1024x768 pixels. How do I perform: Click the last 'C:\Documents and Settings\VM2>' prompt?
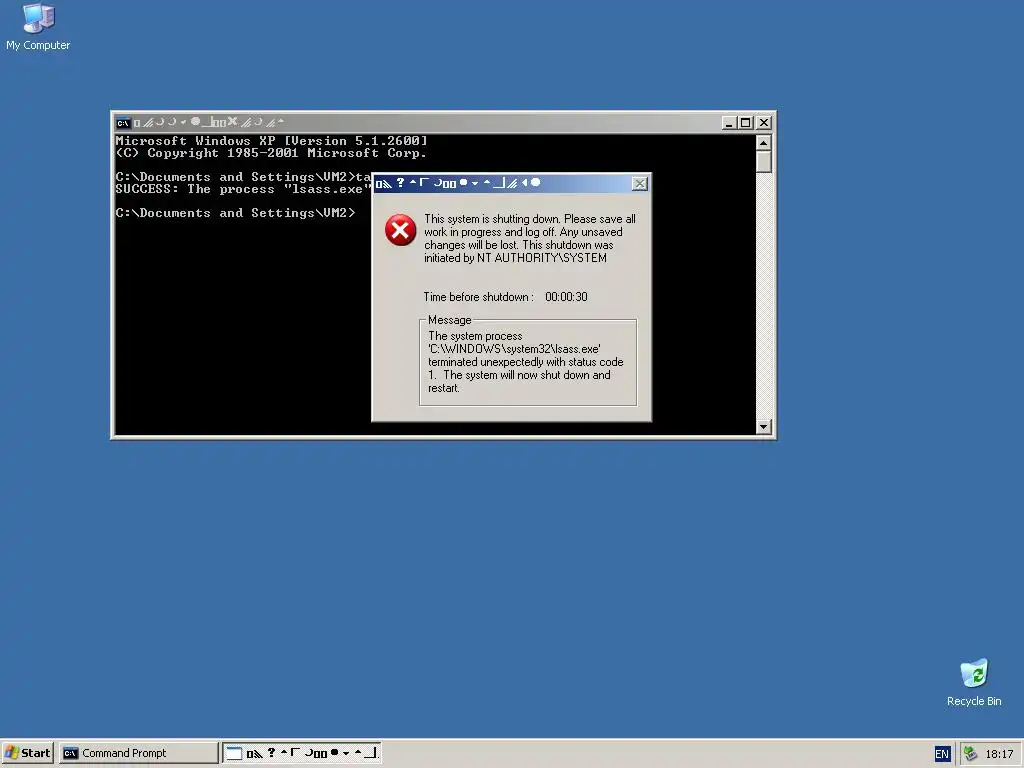pyautogui.click(x=236, y=213)
